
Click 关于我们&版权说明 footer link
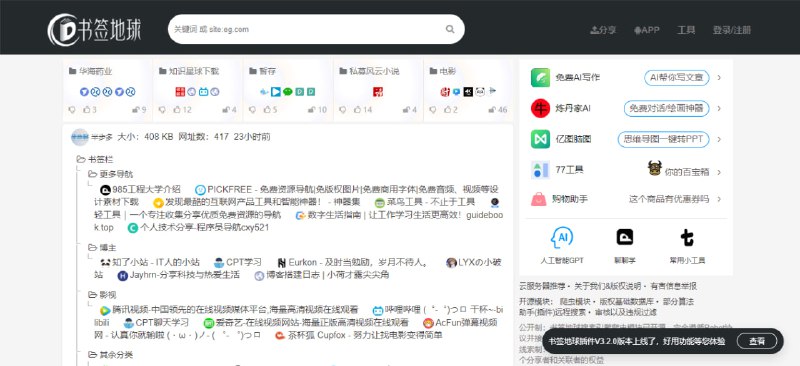(608, 286)
